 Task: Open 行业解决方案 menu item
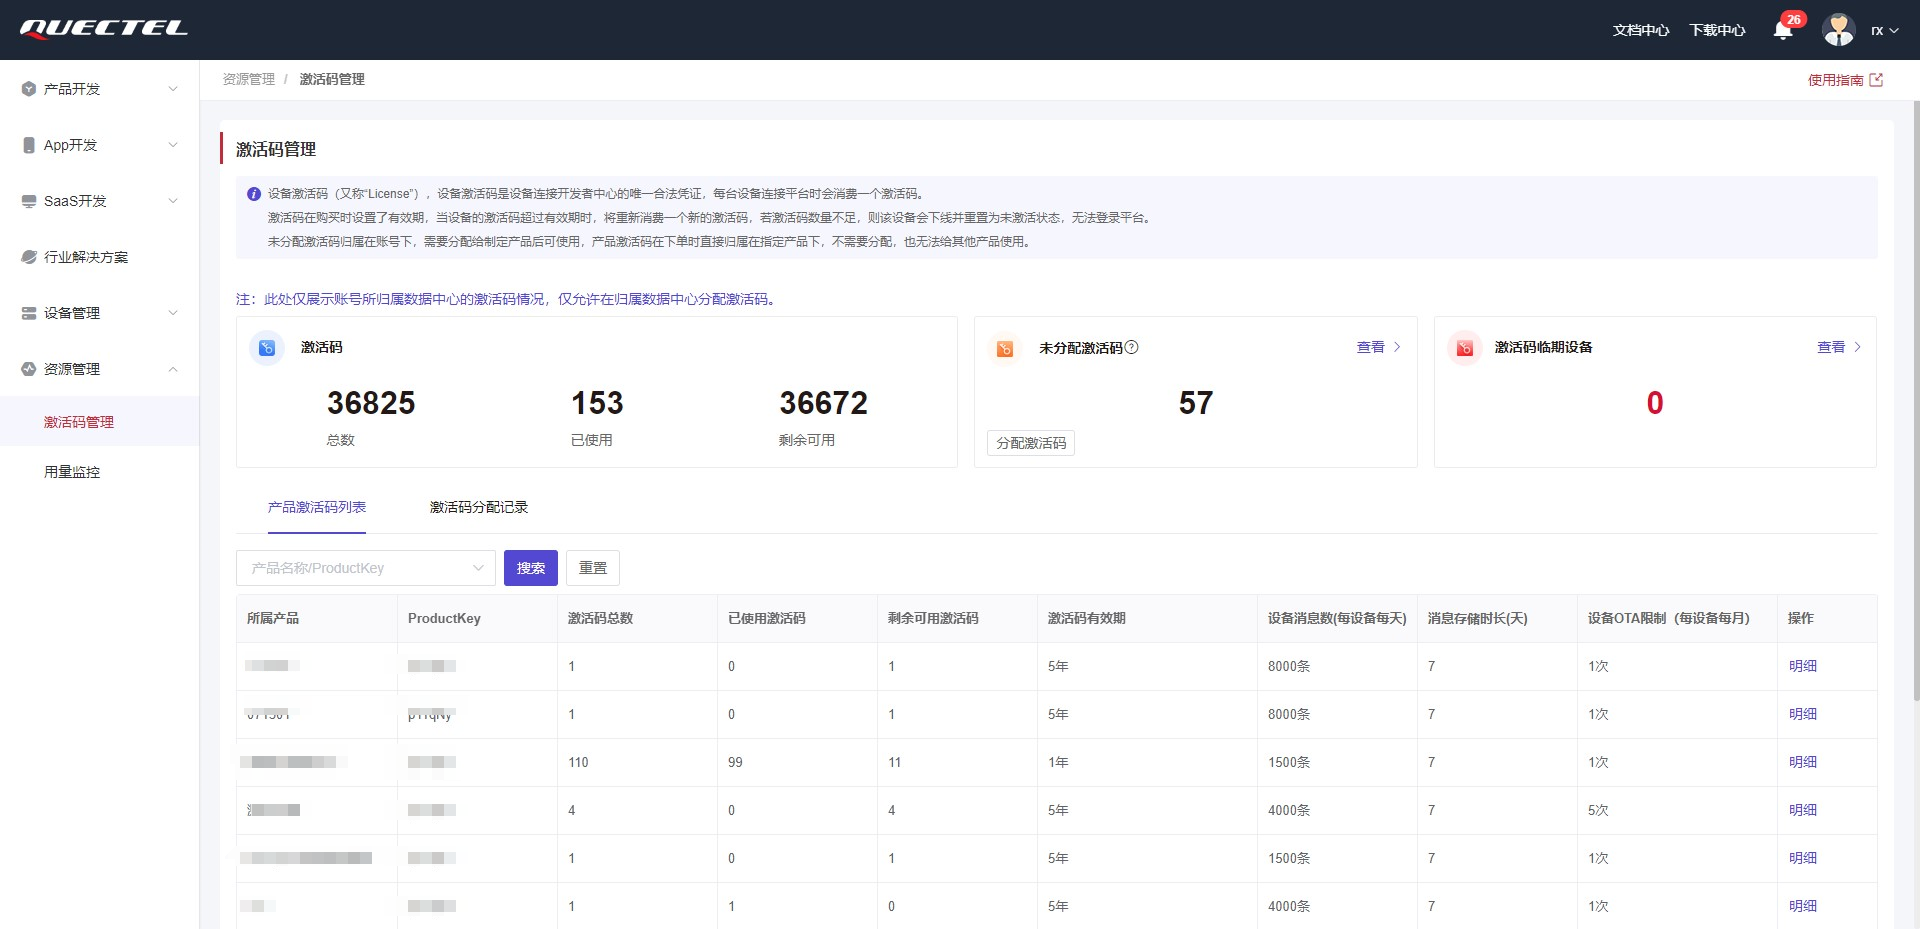[x=99, y=257]
